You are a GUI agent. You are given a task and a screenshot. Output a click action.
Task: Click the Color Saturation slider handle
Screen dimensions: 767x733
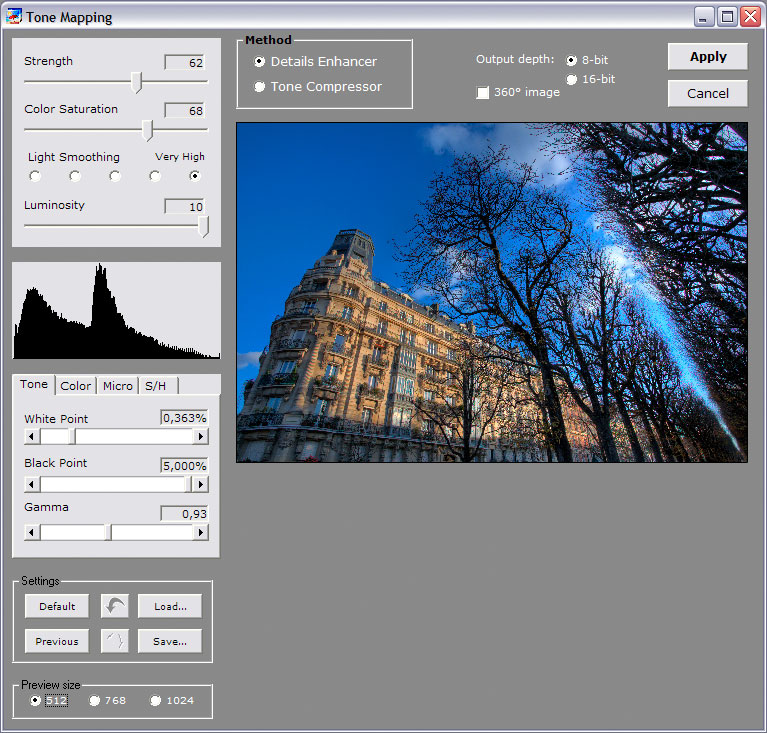147,130
